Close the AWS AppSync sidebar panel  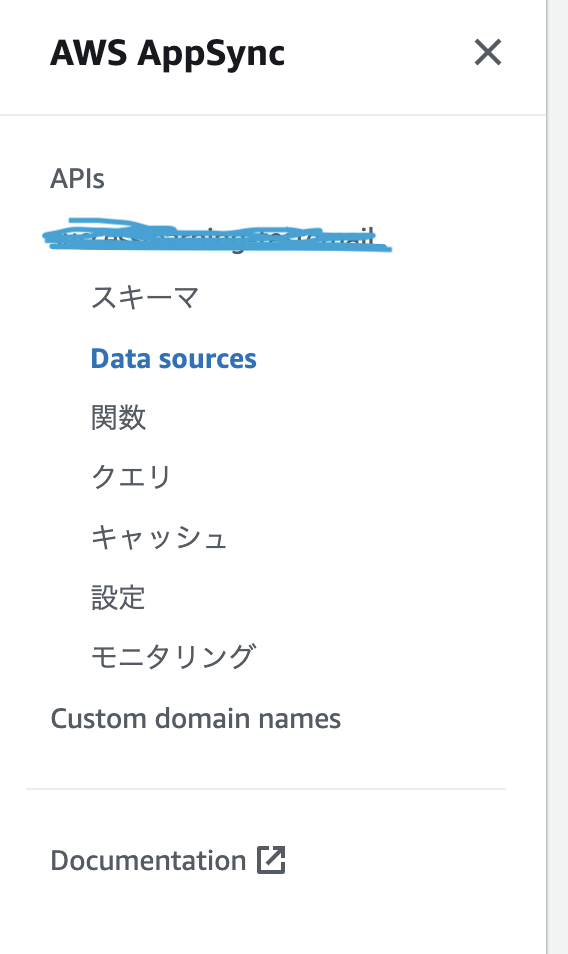(488, 52)
